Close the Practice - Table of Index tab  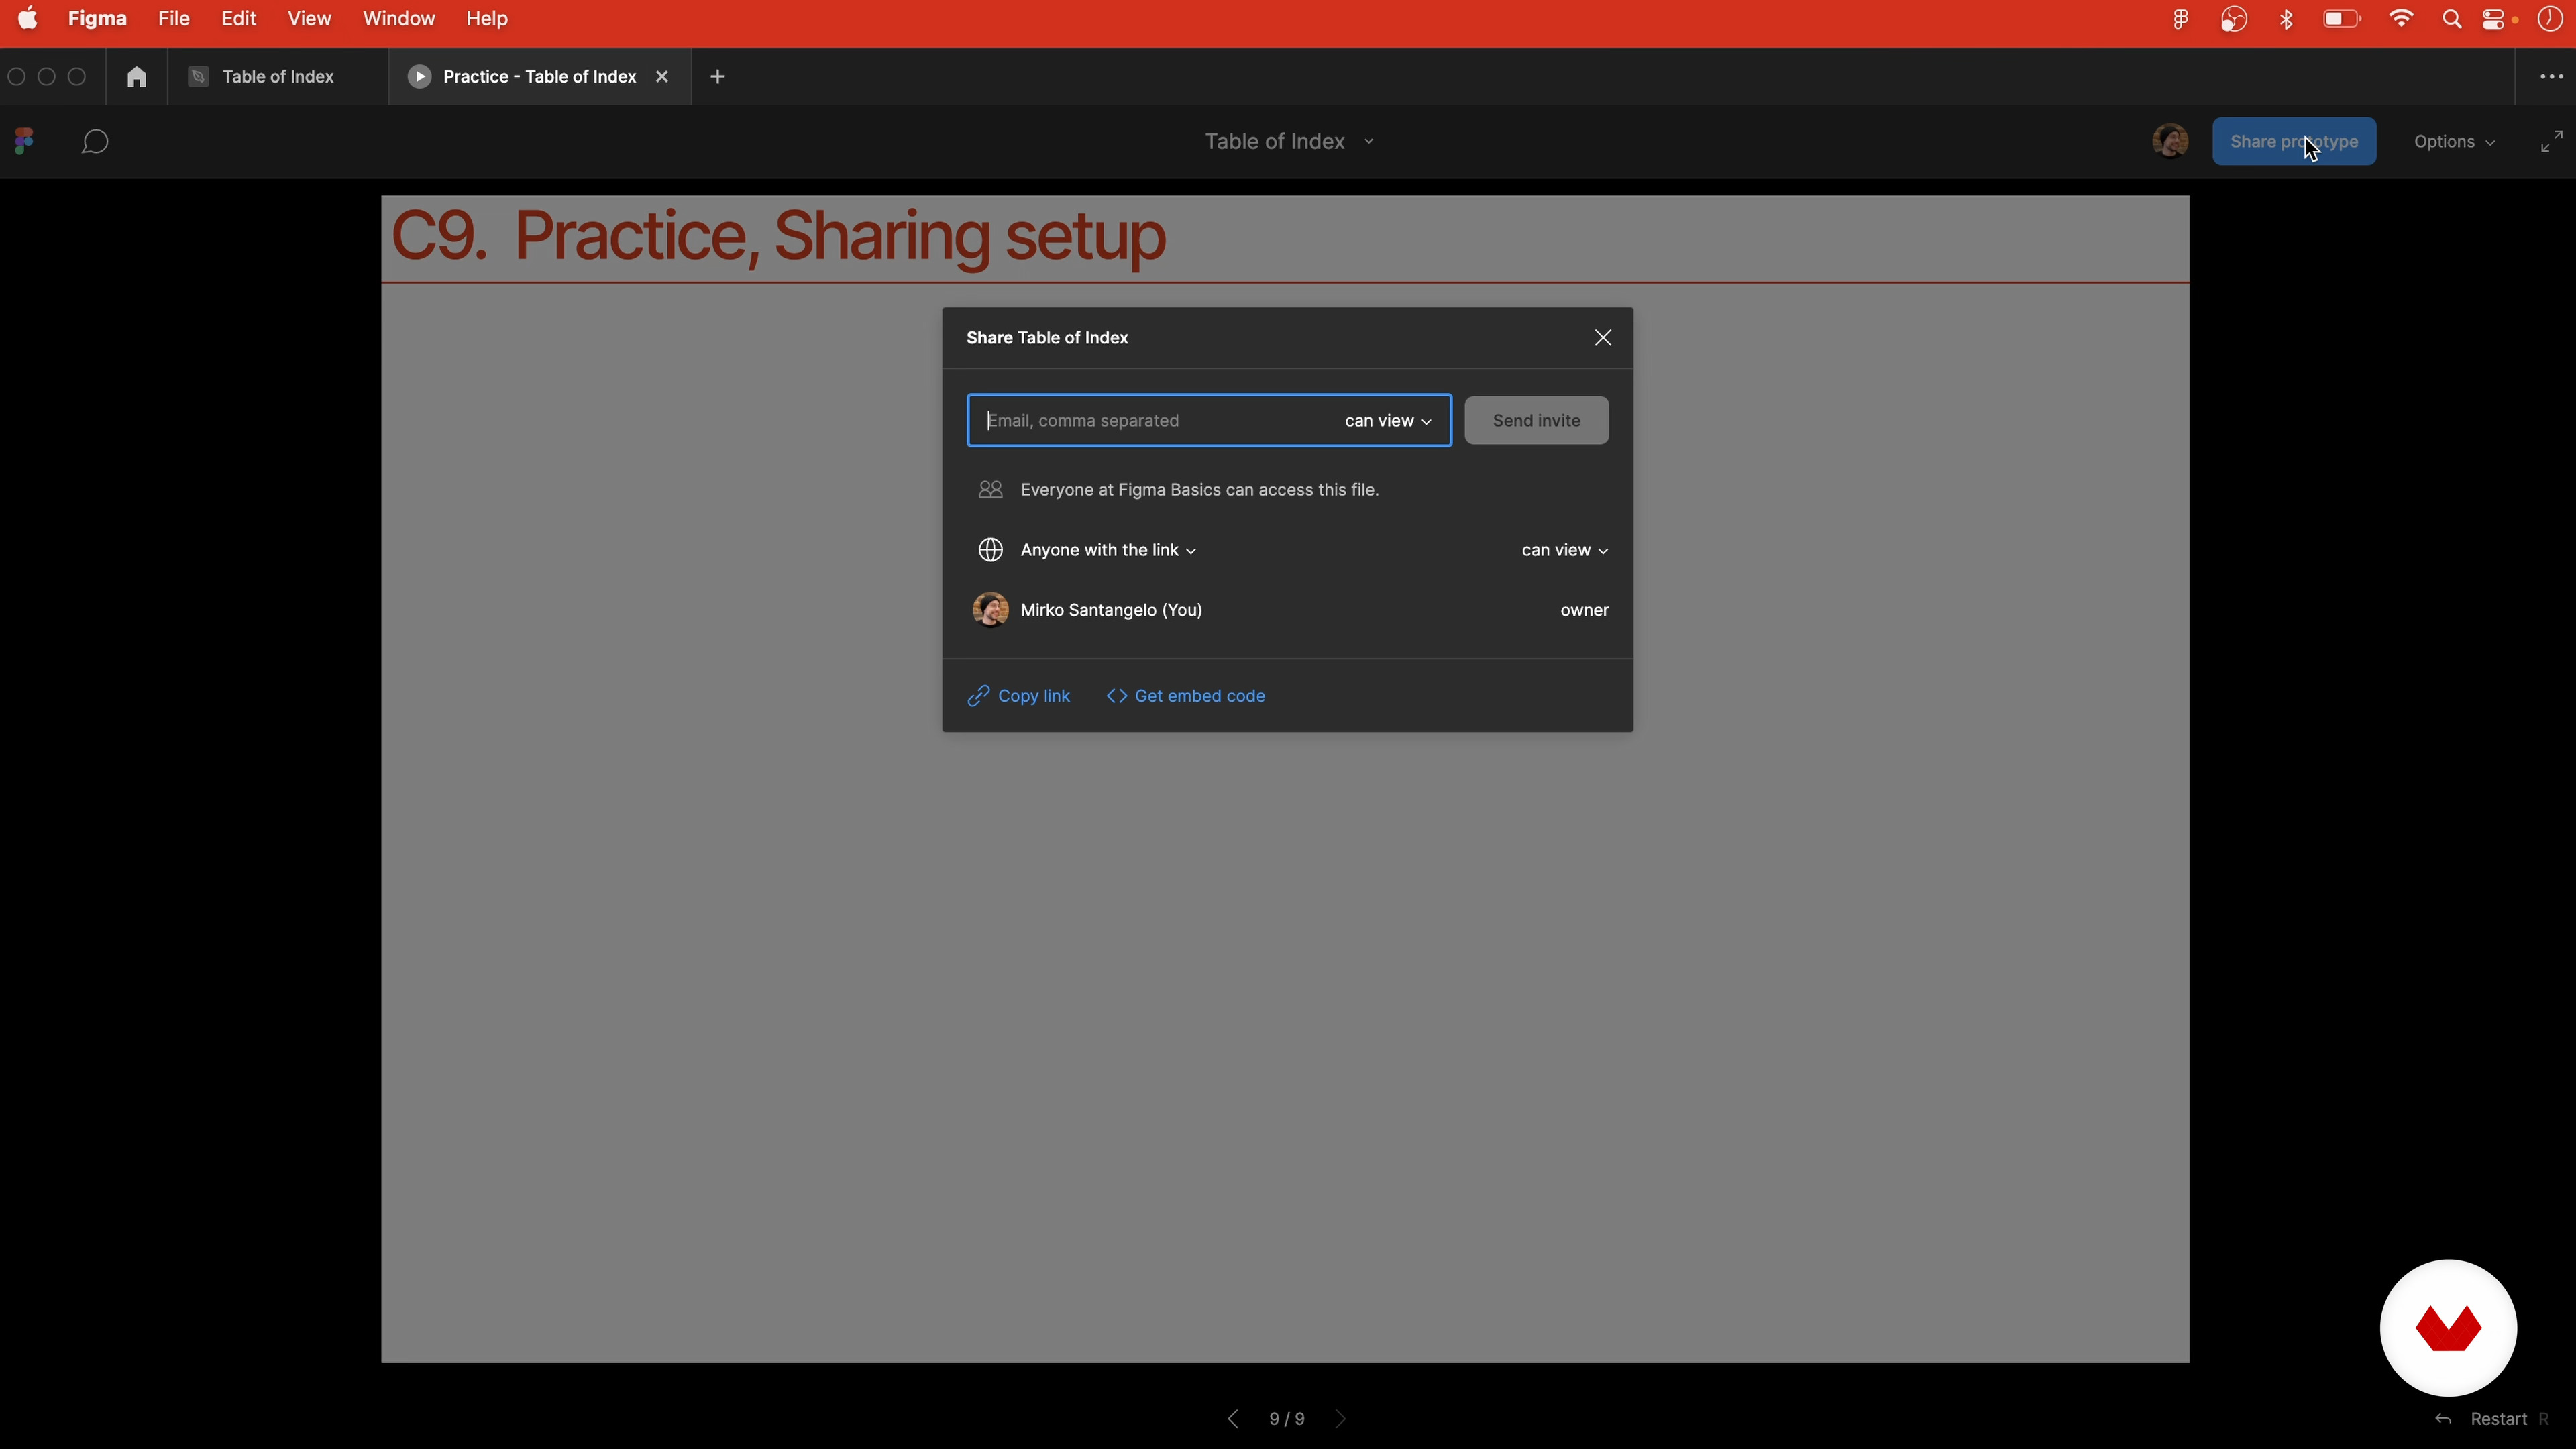[661, 77]
